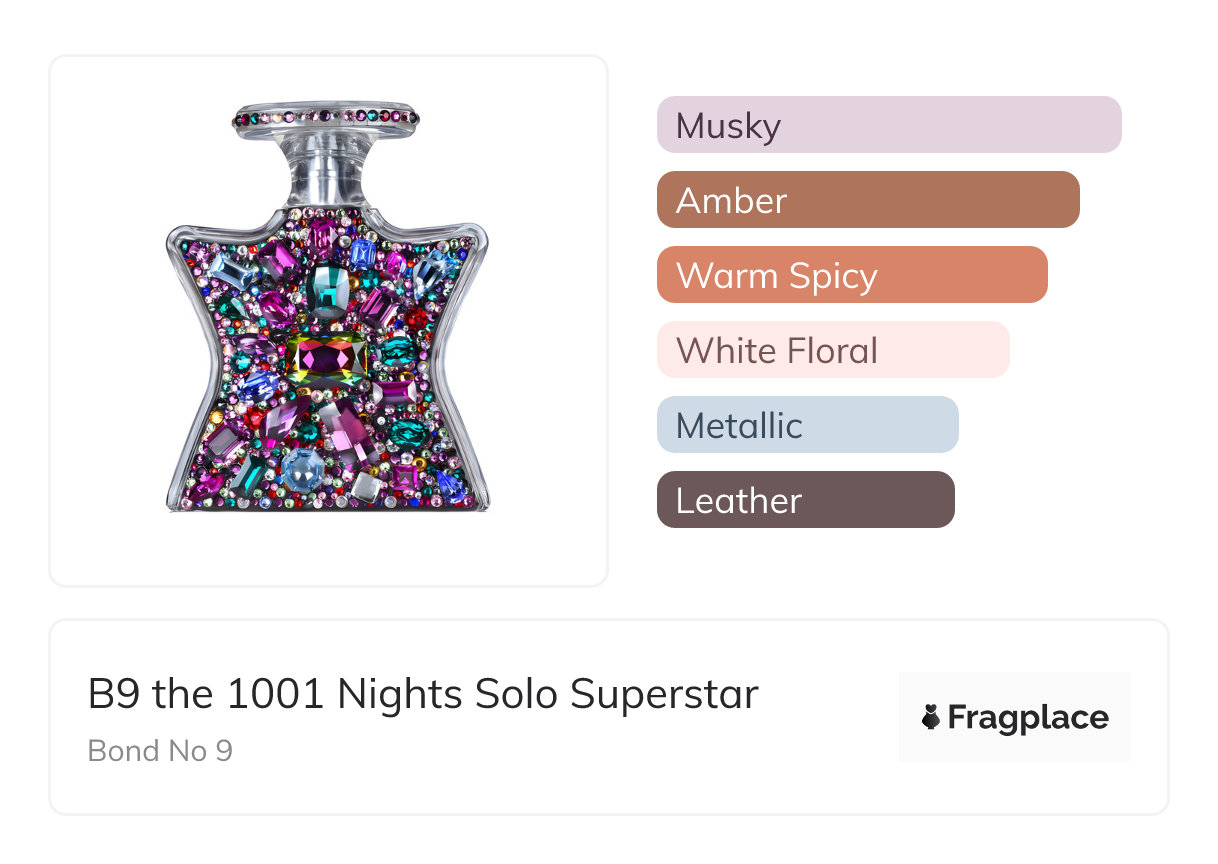Click the jeweled cap of the perfume bottle
The image size is (1218, 864).
pos(326,117)
